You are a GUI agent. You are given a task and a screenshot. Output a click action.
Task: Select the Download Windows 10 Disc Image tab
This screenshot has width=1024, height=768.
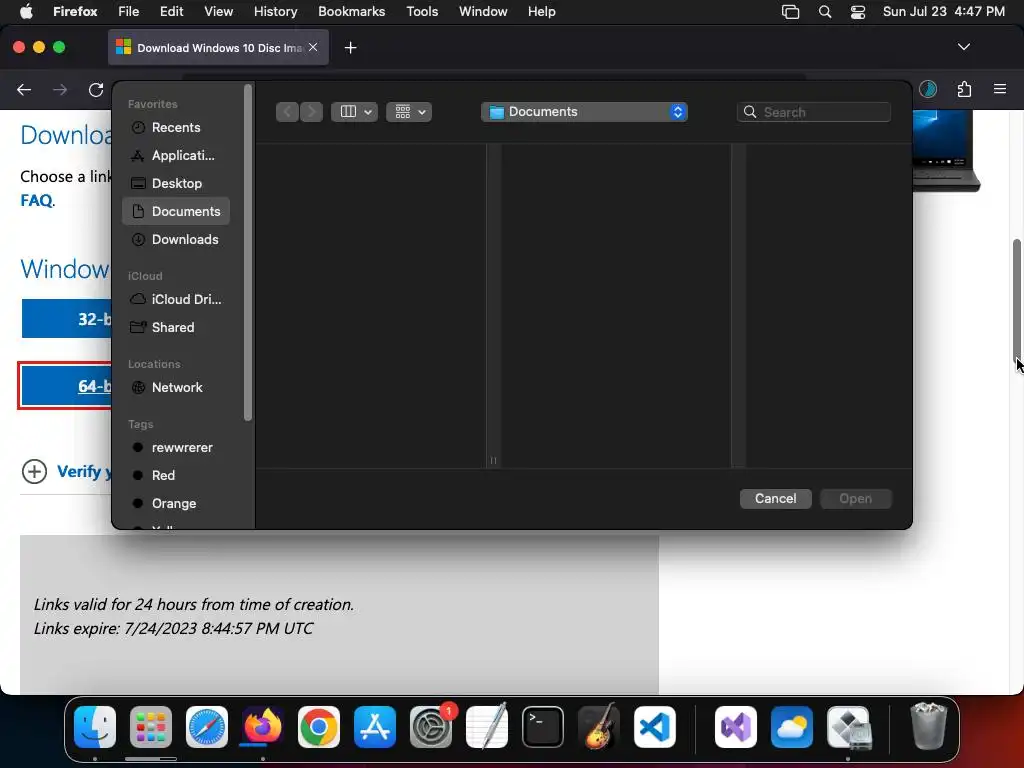tap(218, 48)
